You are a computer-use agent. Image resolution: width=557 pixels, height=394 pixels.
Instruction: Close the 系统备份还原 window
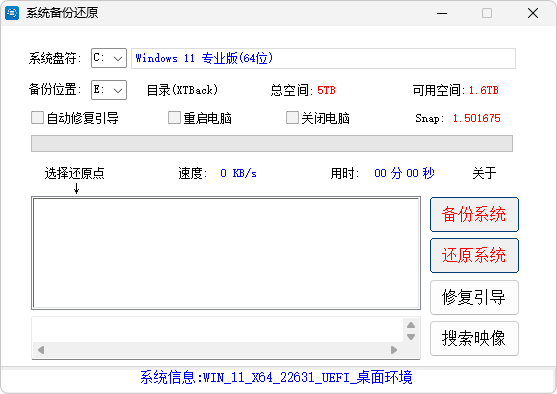(x=533, y=14)
